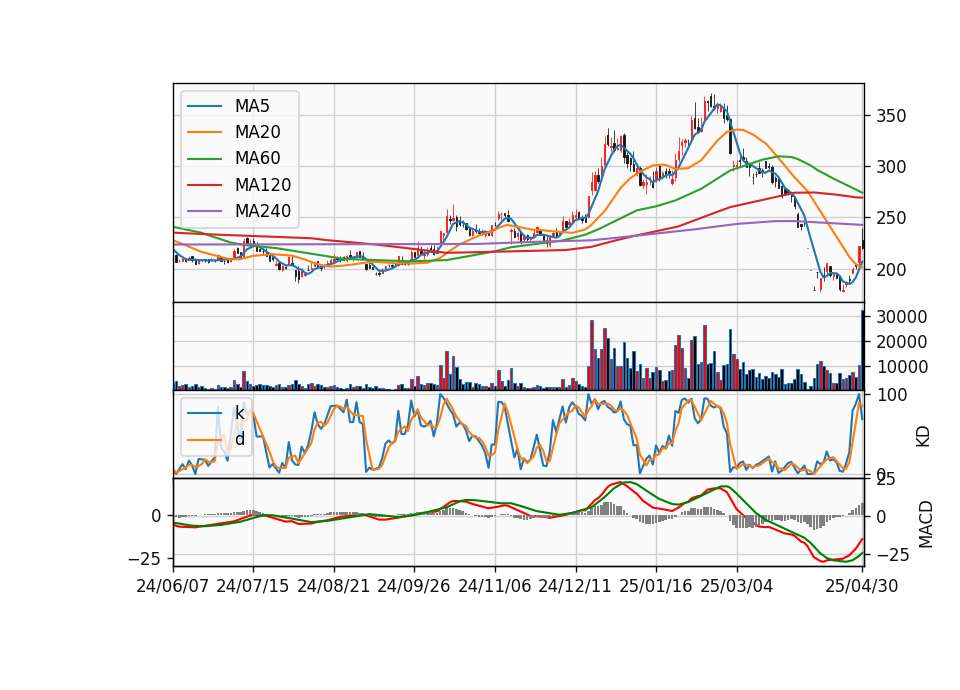Click the left MACD axis -25 label

click(144, 558)
